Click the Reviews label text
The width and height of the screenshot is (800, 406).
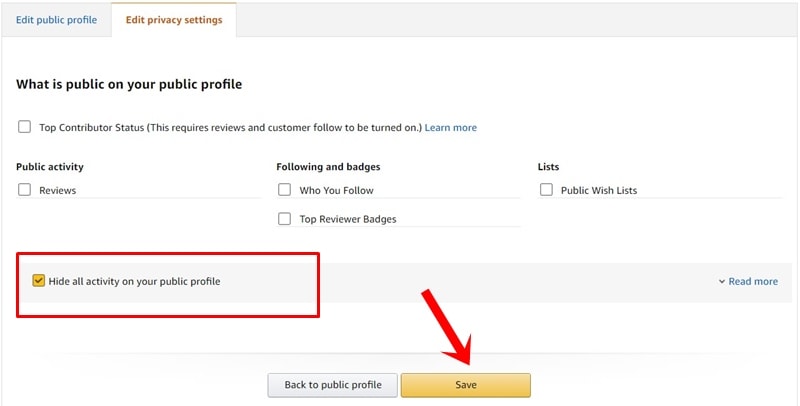(x=58, y=190)
